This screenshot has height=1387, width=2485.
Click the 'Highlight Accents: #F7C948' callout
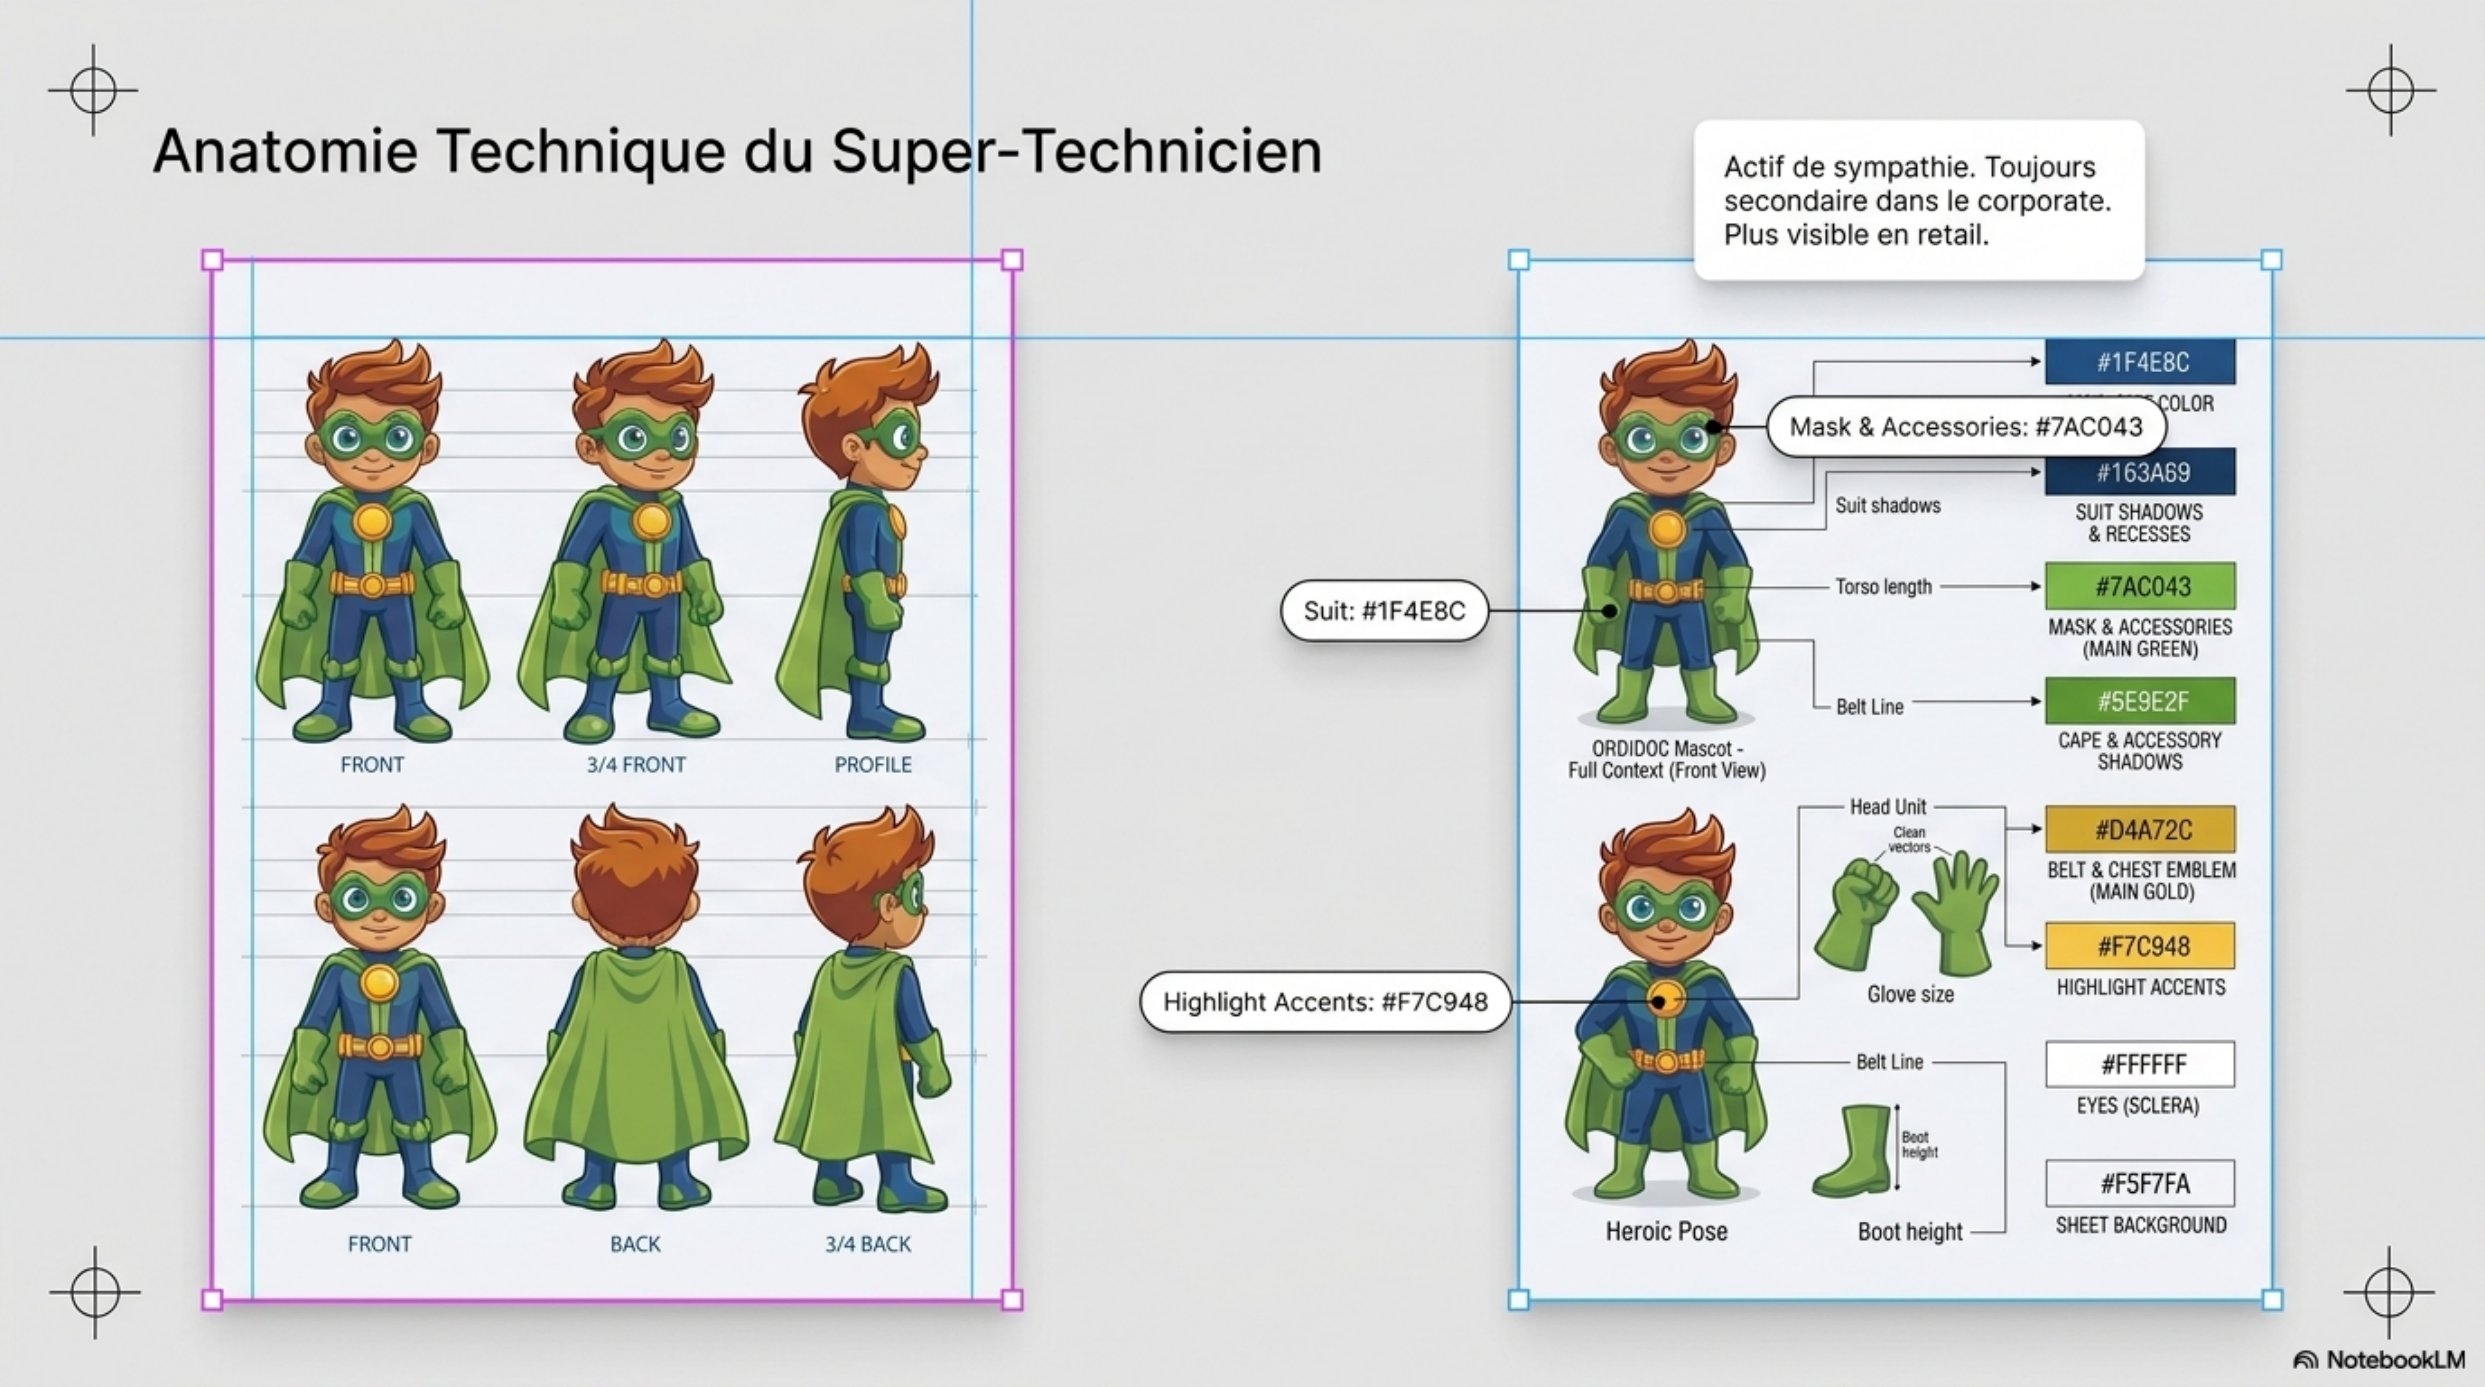point(1324,1002)
